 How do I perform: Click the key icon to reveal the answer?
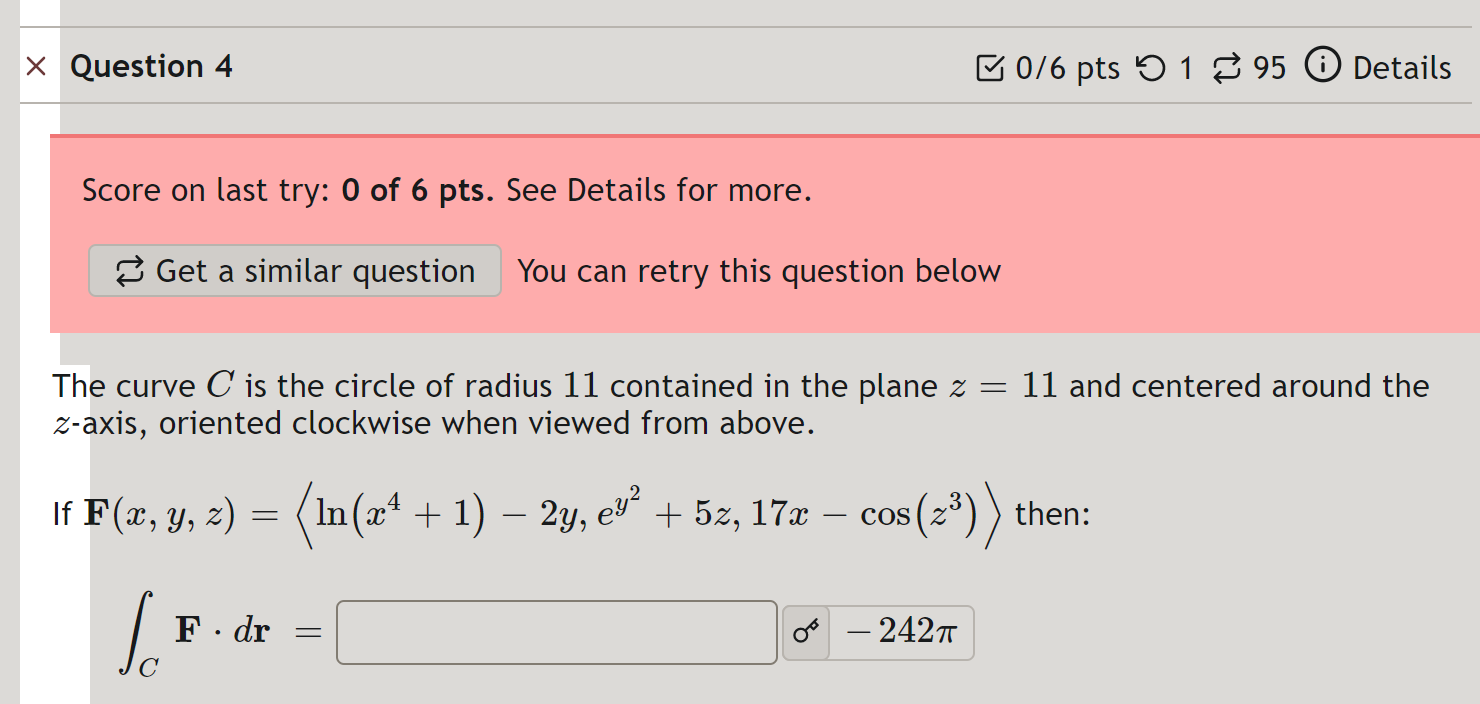tap(806, 632)
